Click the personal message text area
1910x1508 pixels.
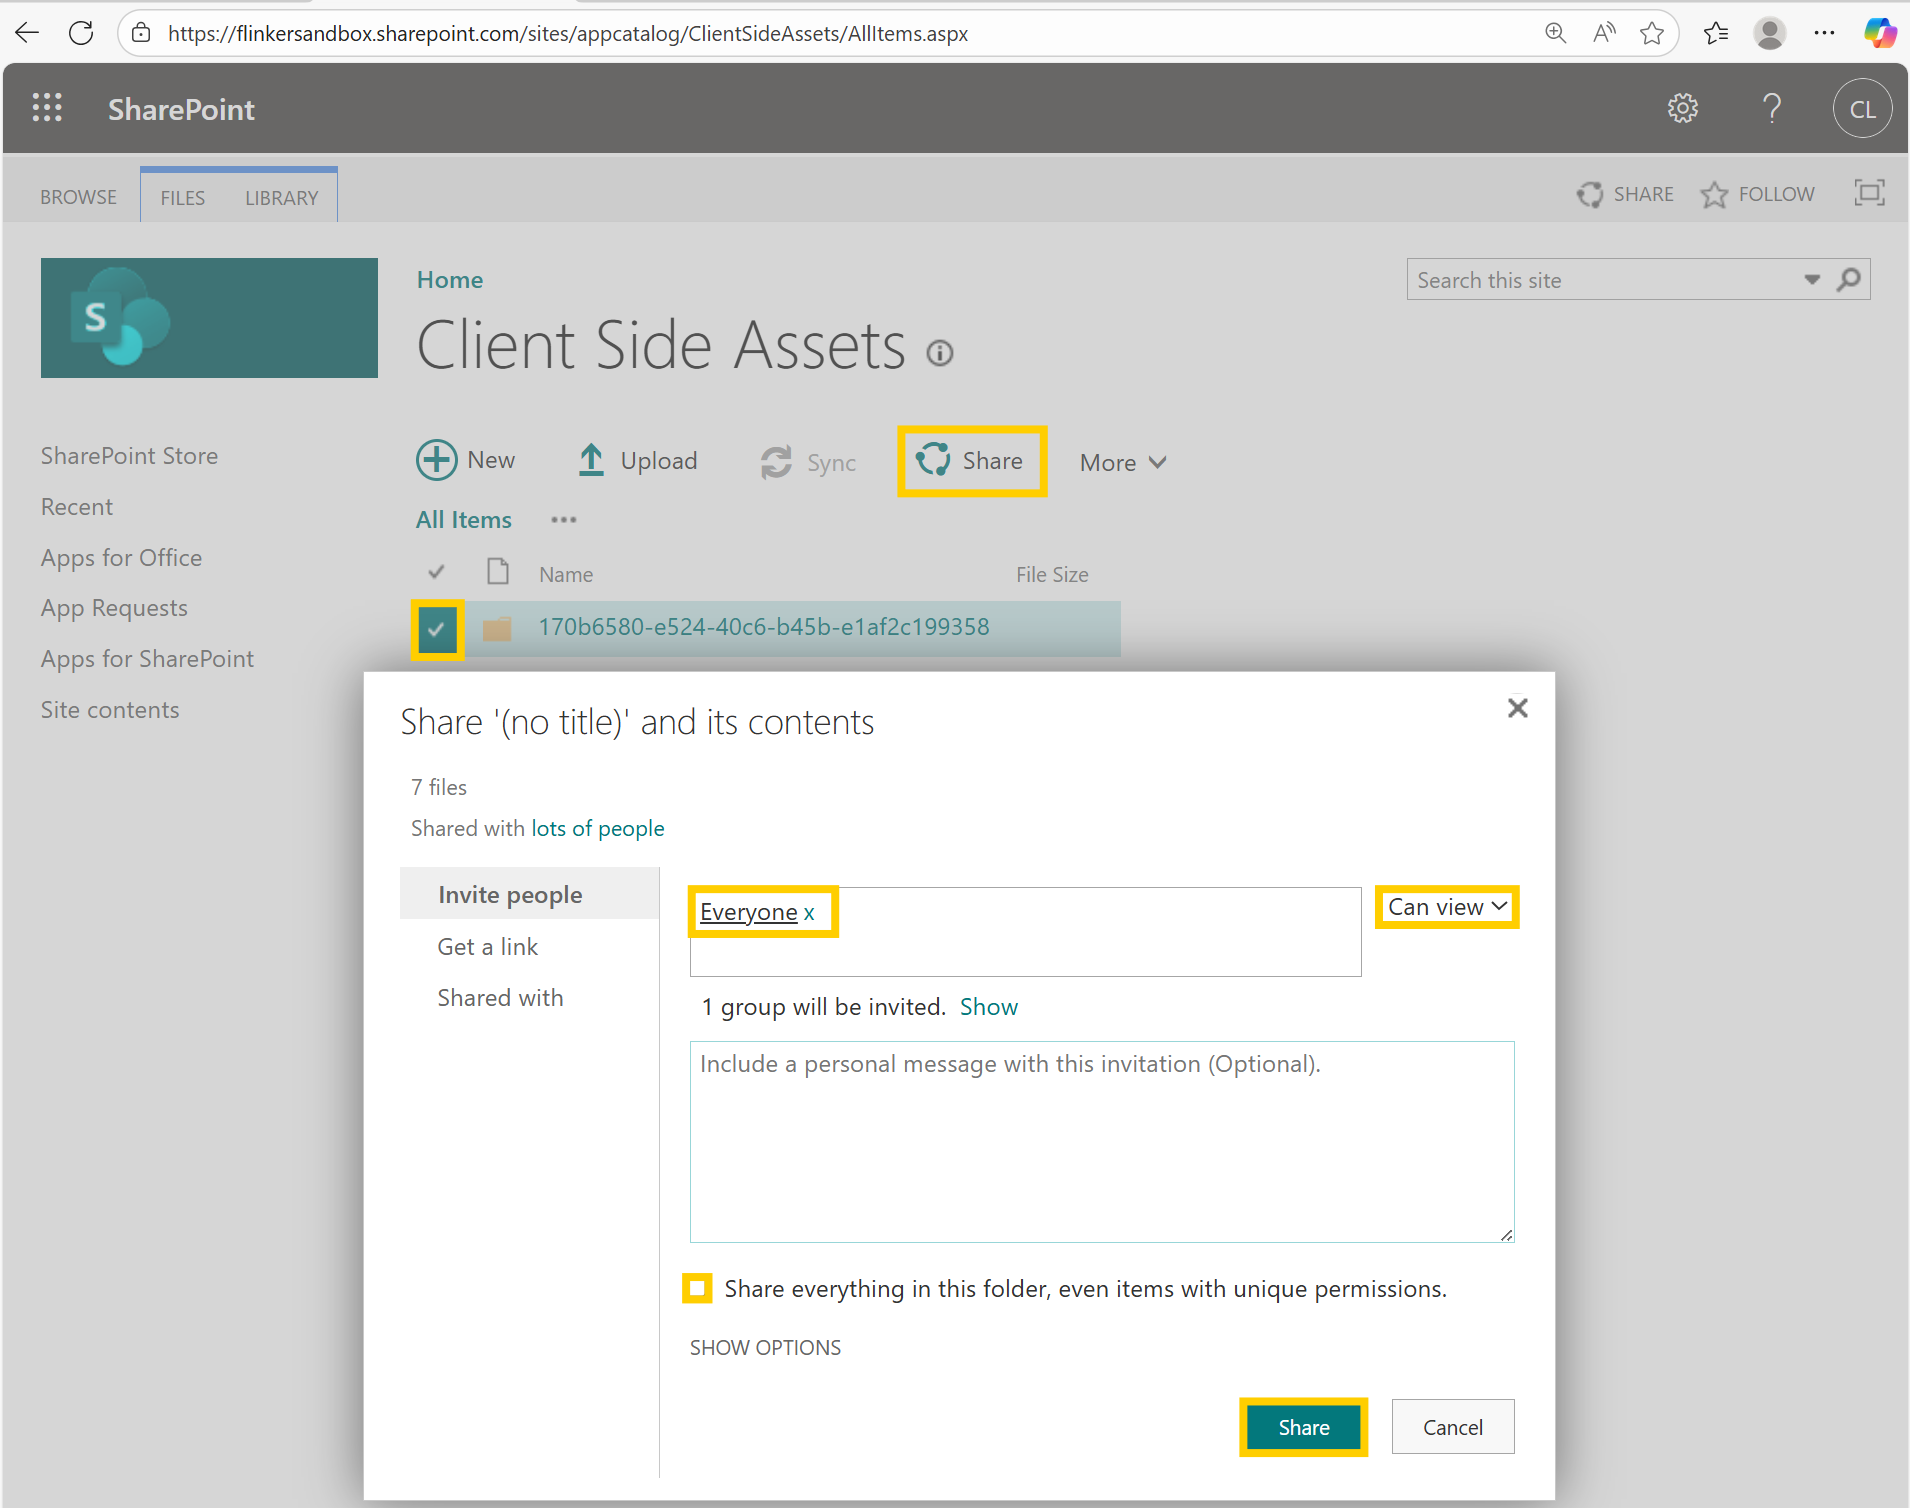pyautogui.click(x=1101, y=1141)
